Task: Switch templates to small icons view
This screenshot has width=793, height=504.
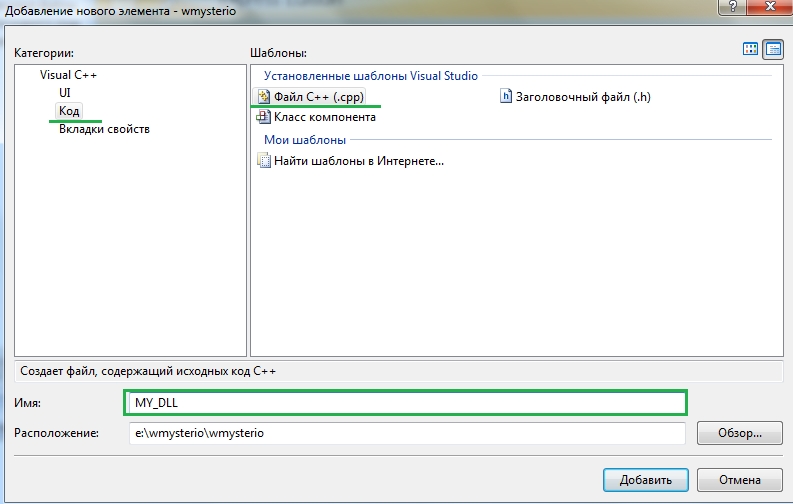Action: (772, 49)
